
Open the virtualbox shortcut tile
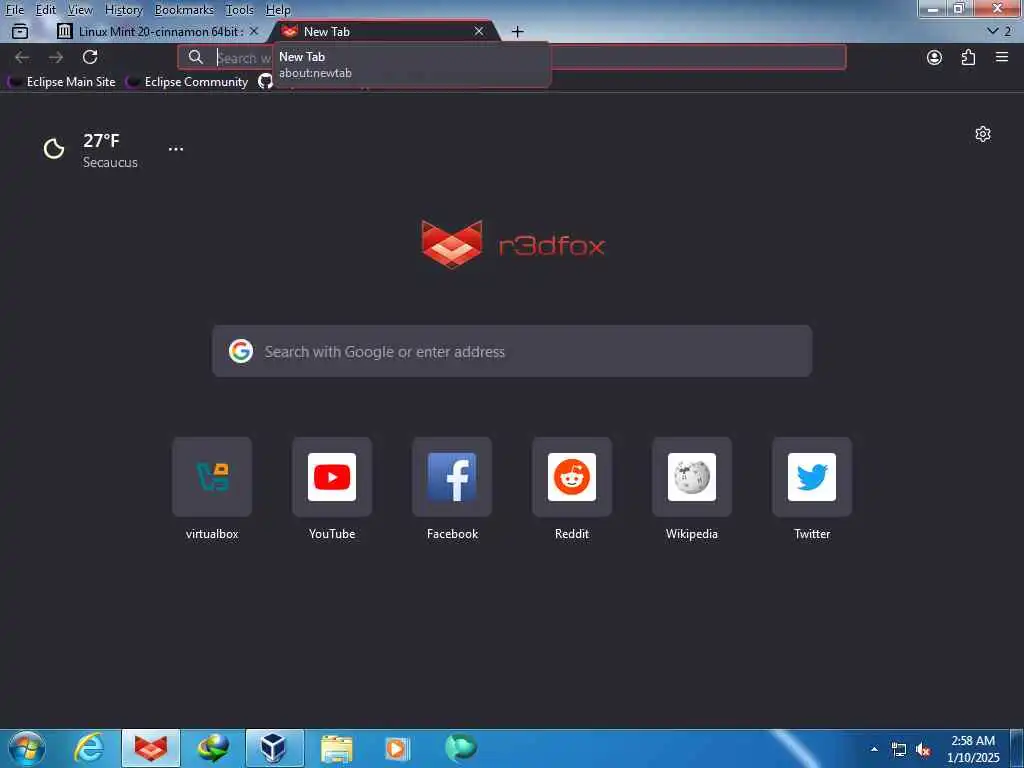tap(212, 477)
